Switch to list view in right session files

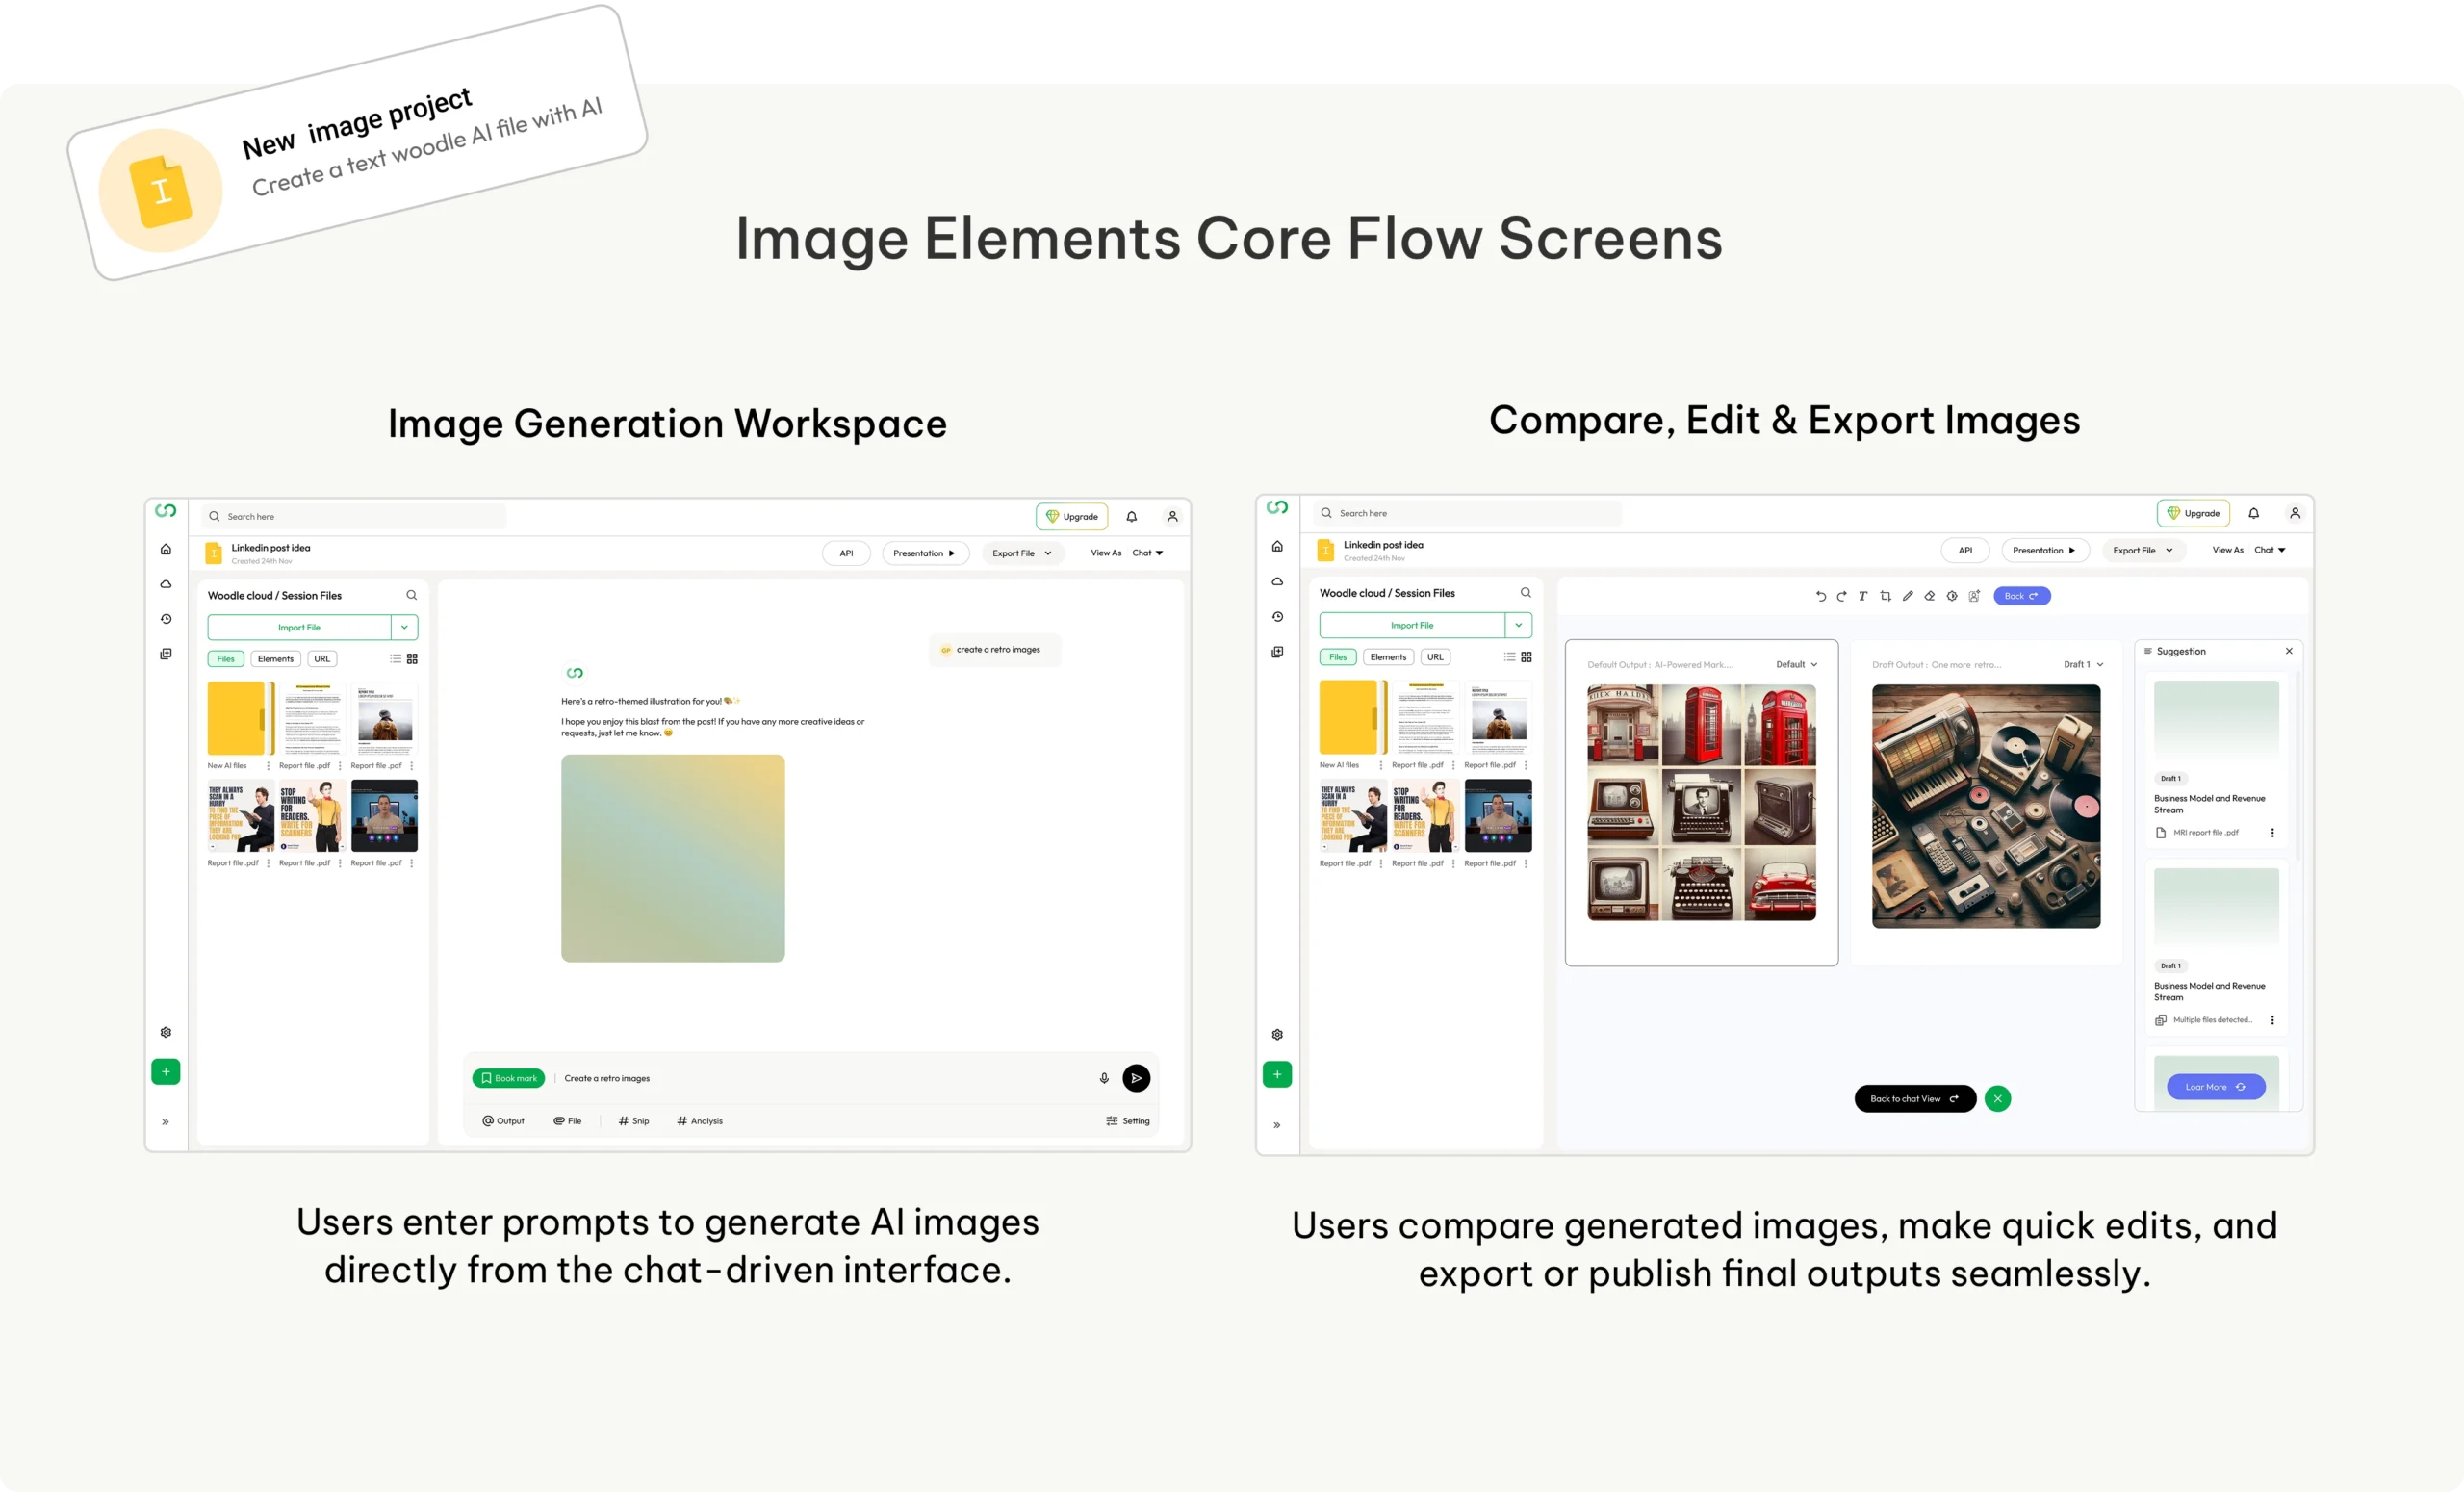click(x=1509, y=657)
